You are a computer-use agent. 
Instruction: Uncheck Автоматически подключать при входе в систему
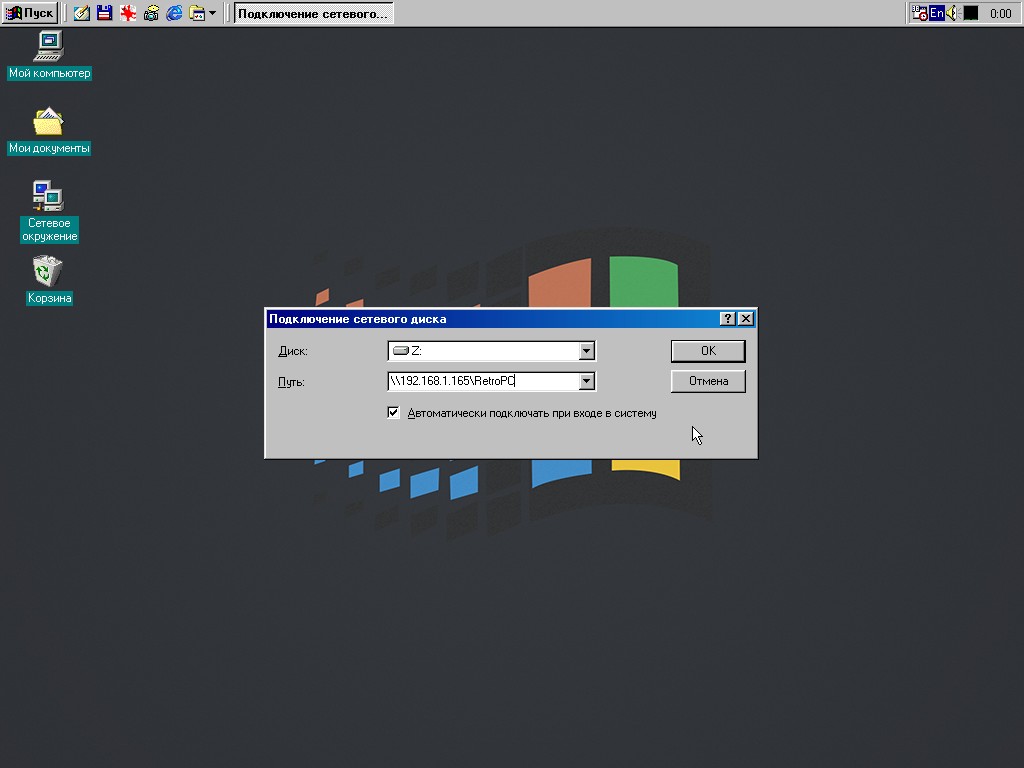point(394,413)
